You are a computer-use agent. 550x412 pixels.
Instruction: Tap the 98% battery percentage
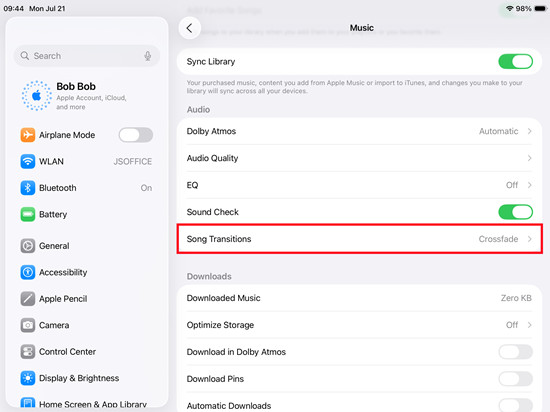523,8
